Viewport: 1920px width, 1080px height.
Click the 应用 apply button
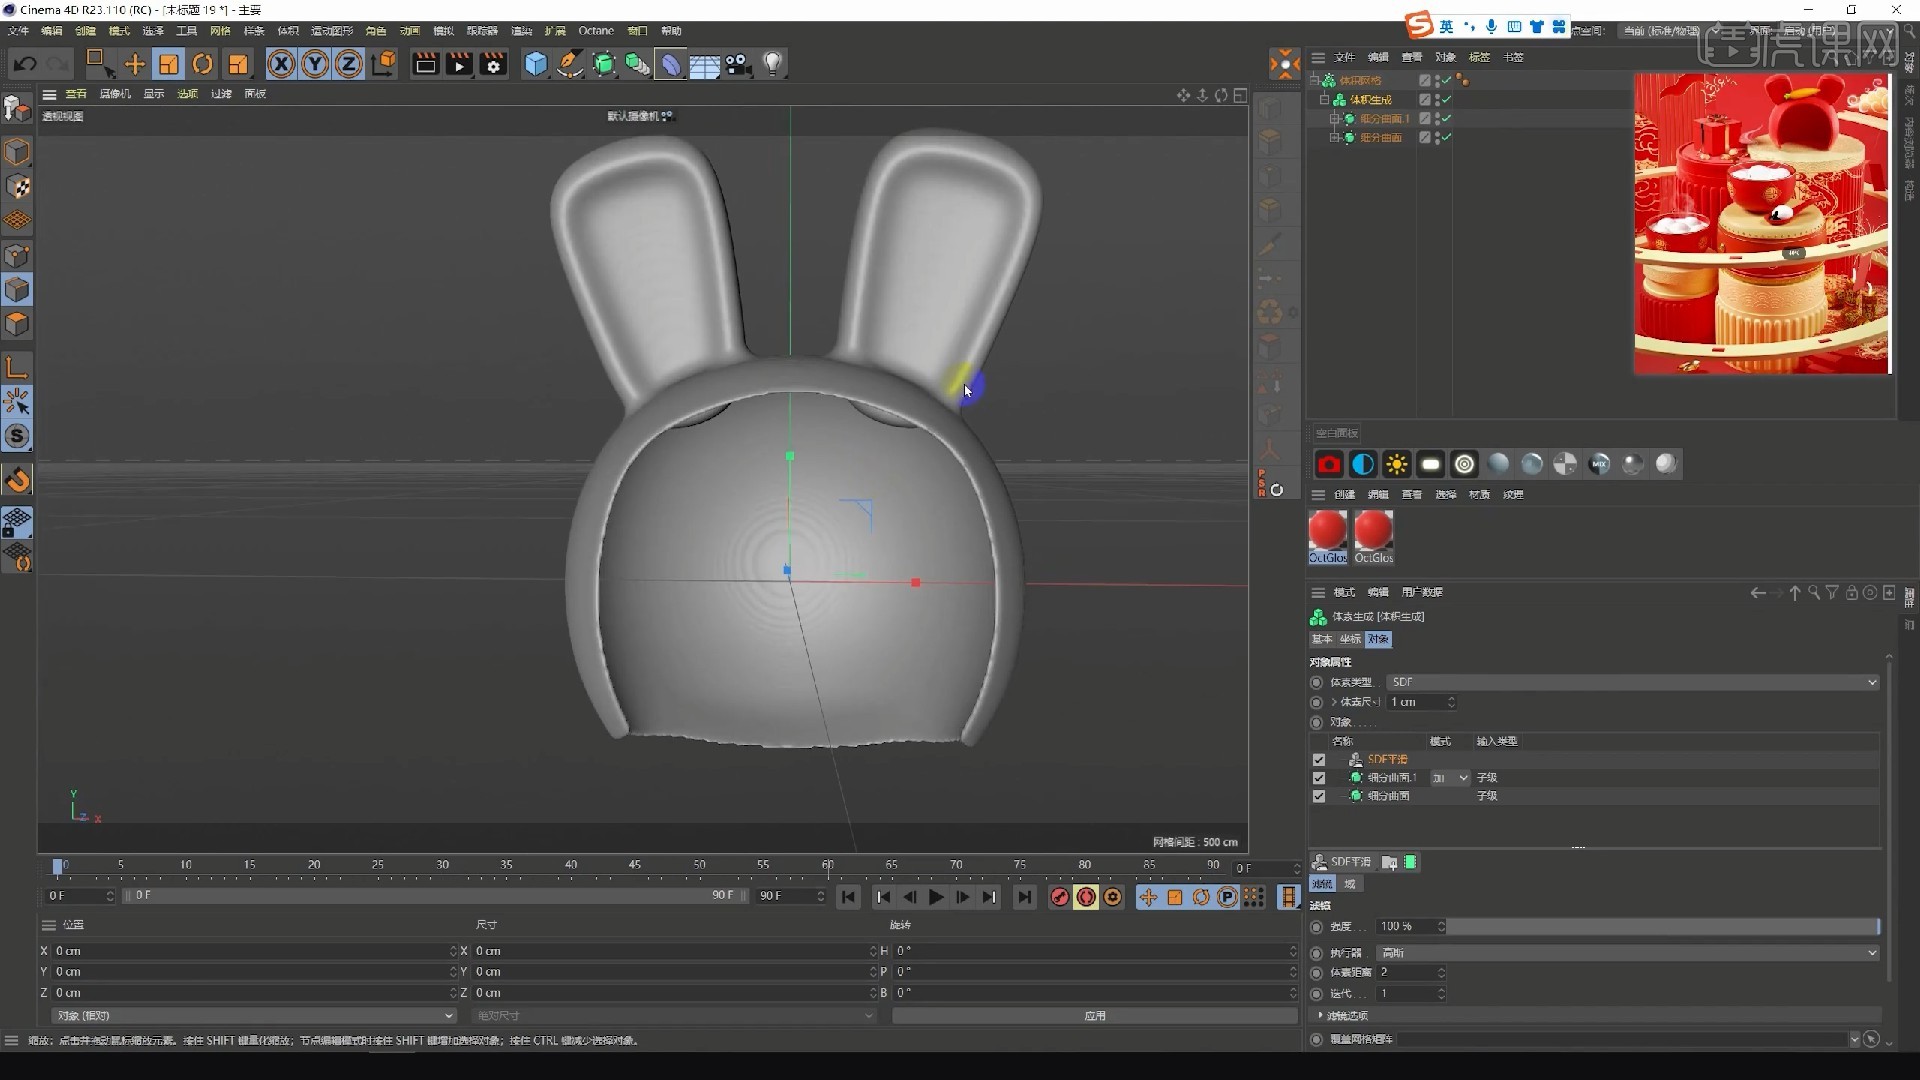(1095, 1016)
